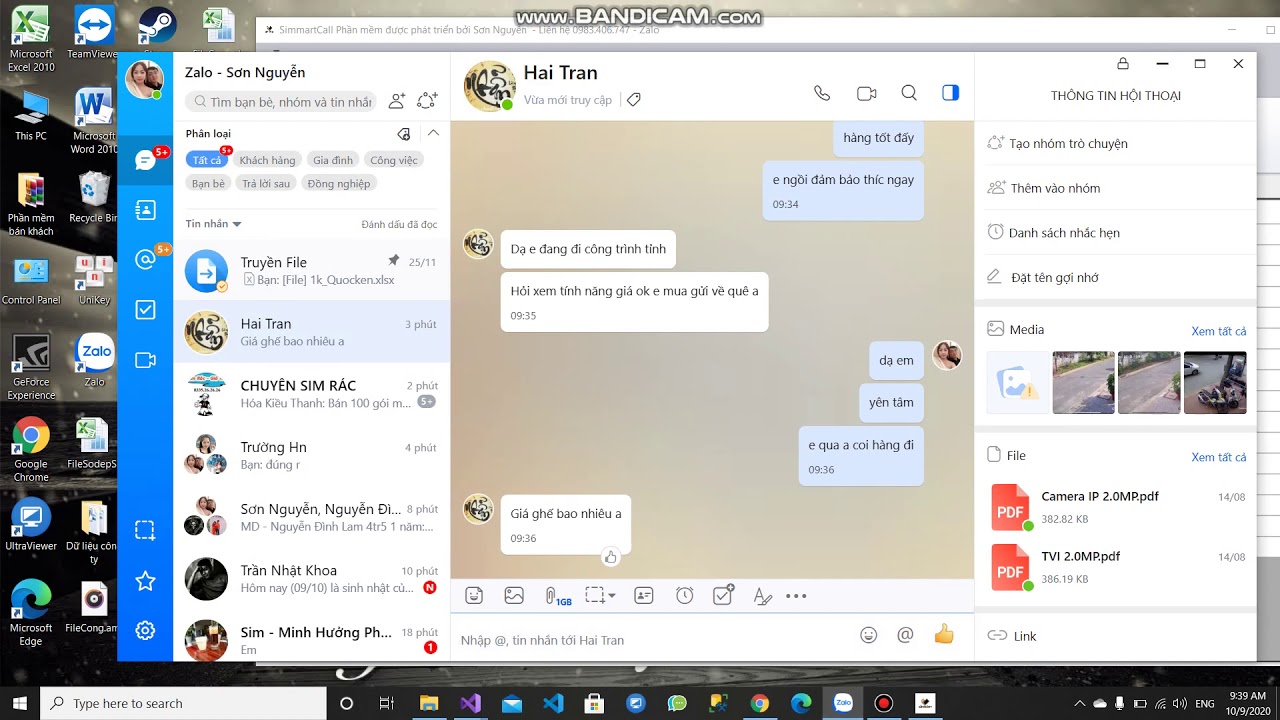Open the To-Do checkbox tab in sidebar
The height and width of the screenshot is (720, 1280).
pos(145,310)
